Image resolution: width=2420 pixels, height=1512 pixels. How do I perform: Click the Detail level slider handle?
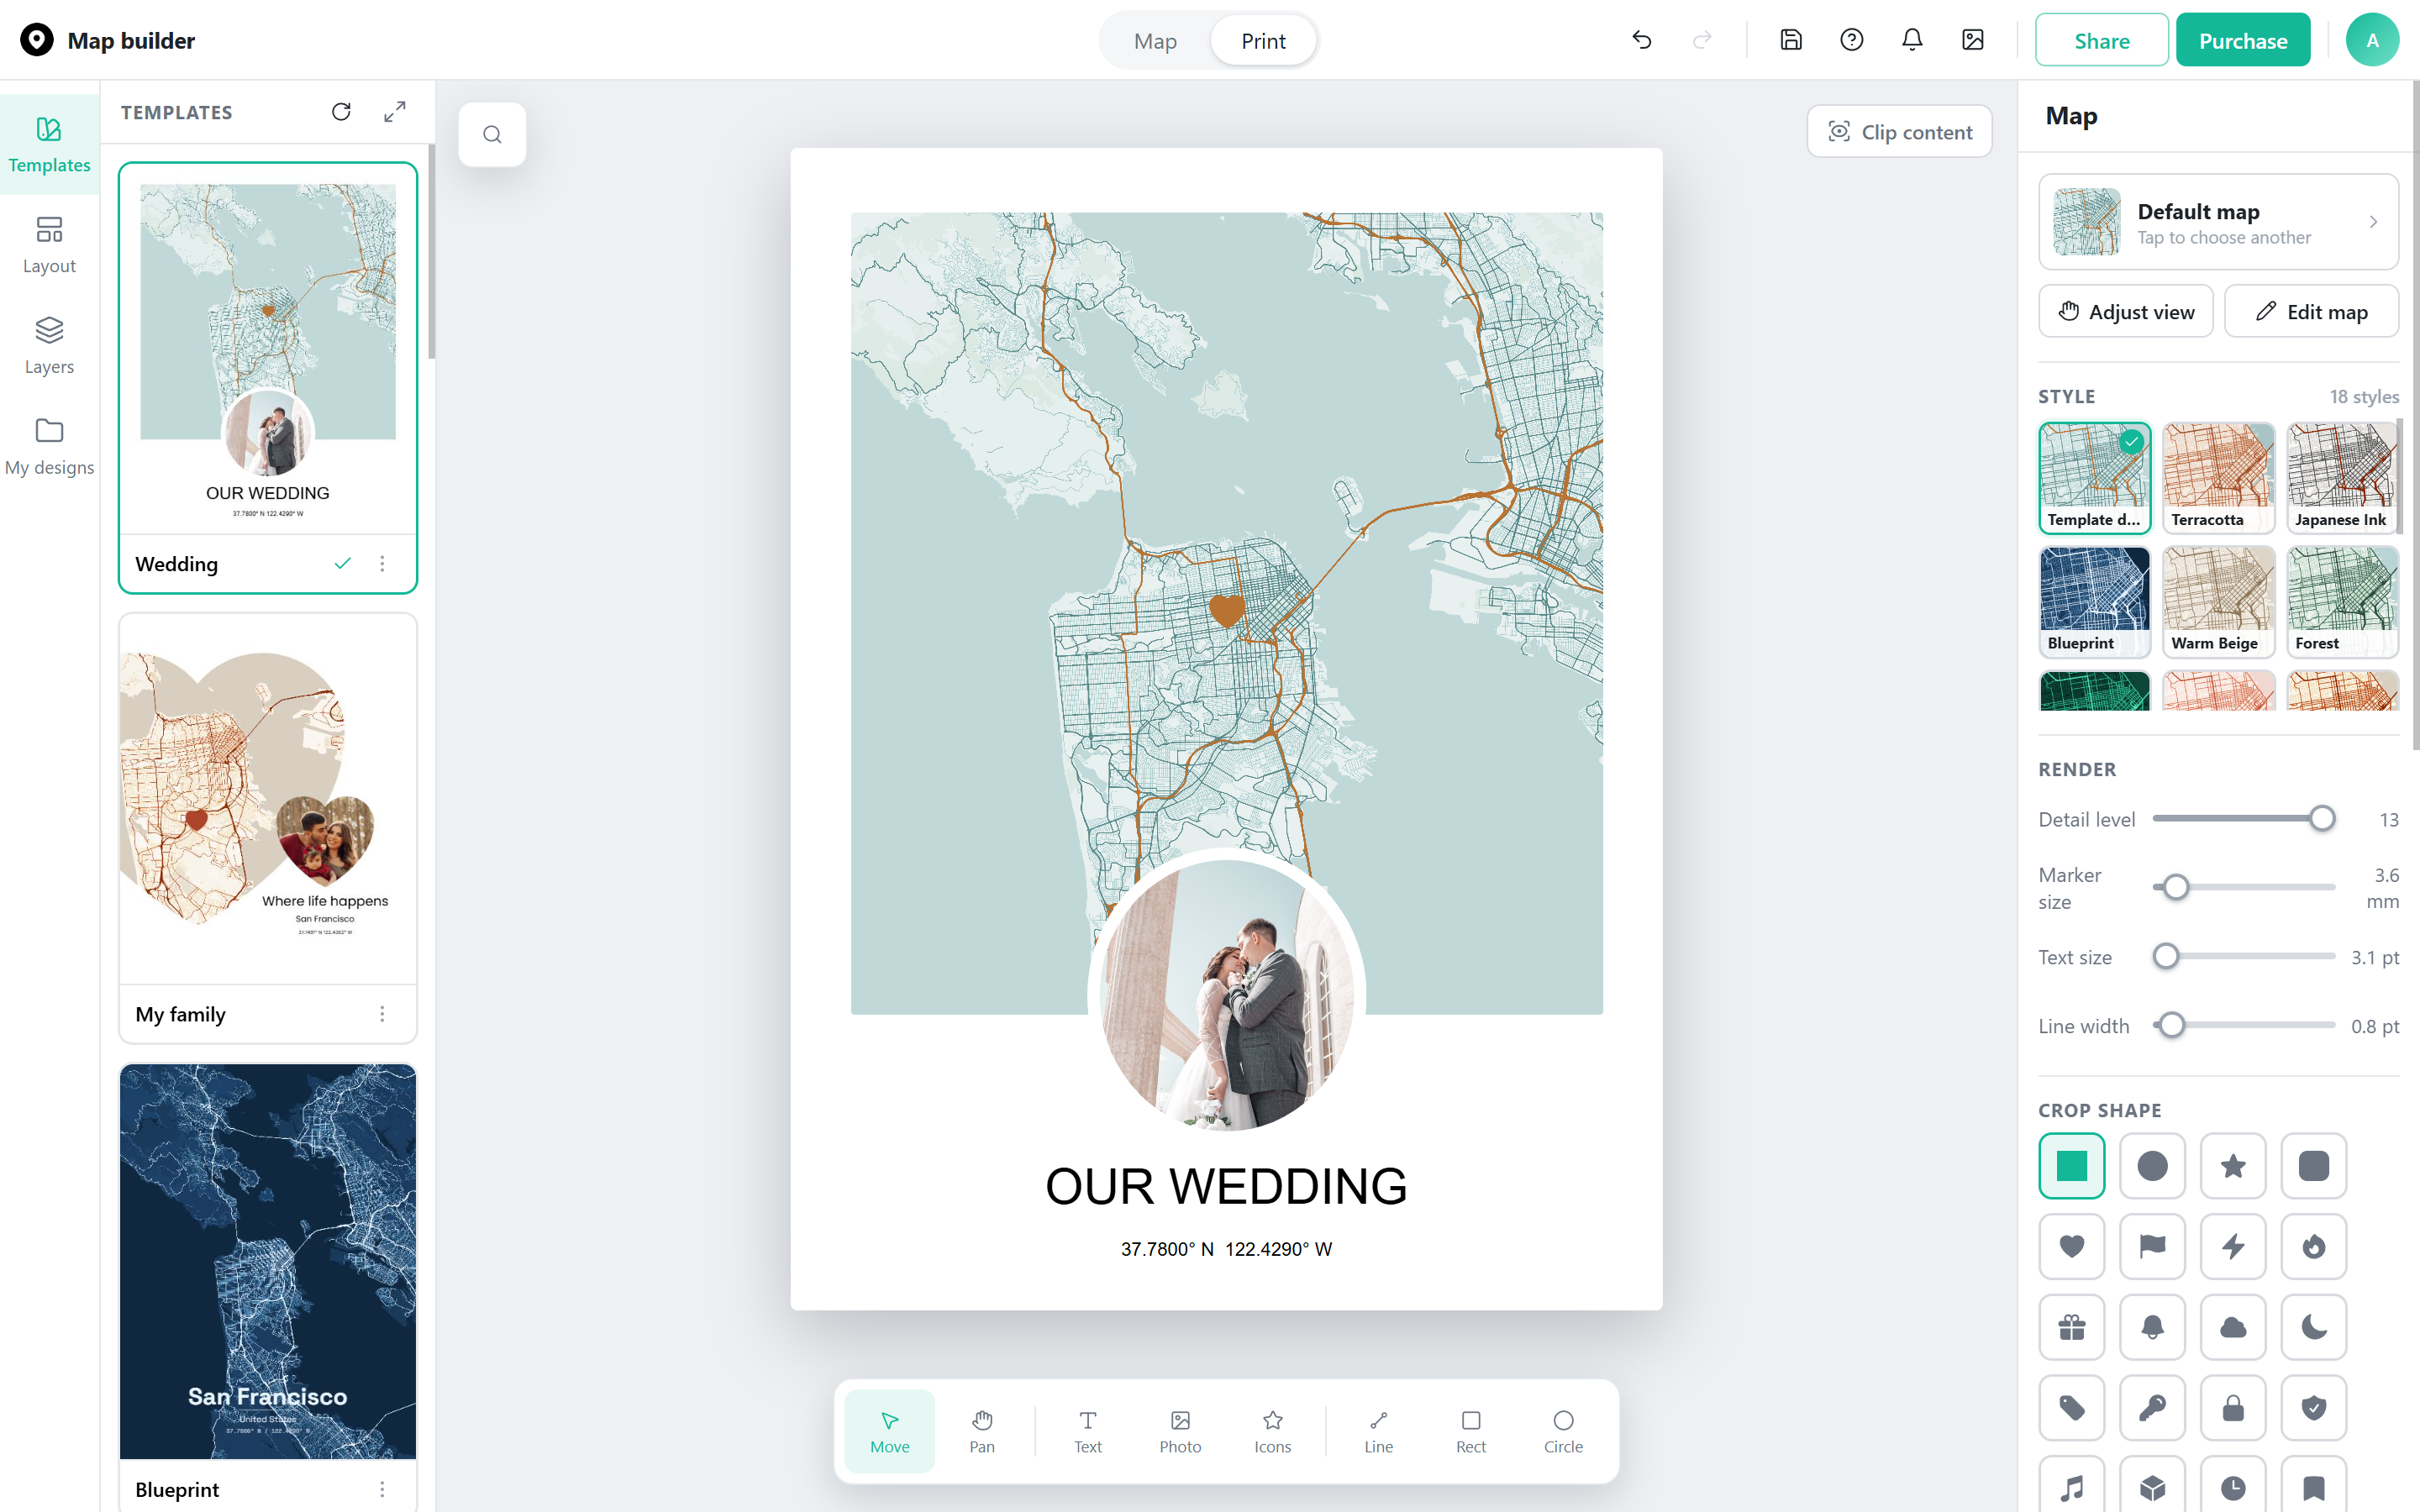(x=2322, y=819)
